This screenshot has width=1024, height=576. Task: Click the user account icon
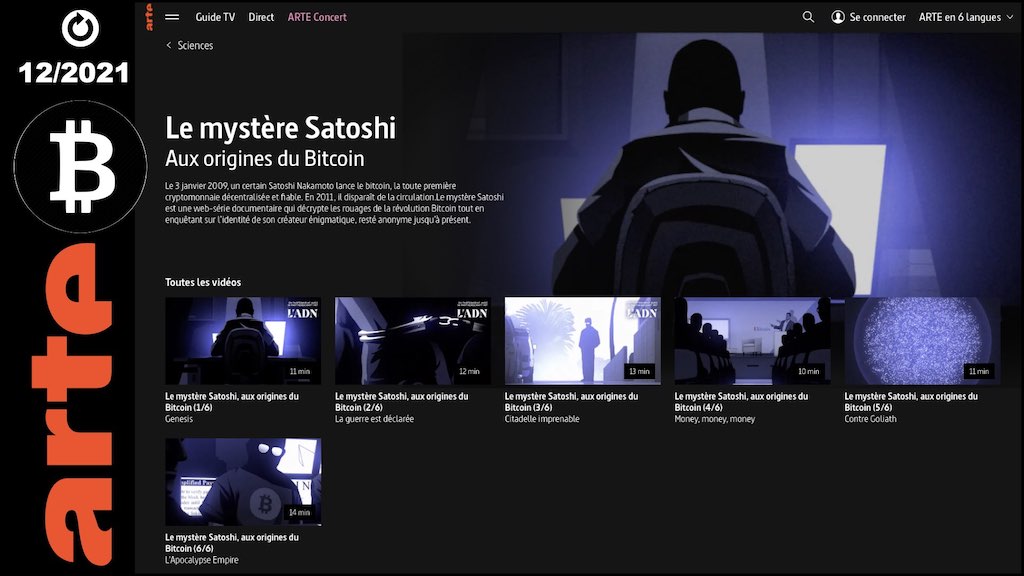click(x=838, y=17)
